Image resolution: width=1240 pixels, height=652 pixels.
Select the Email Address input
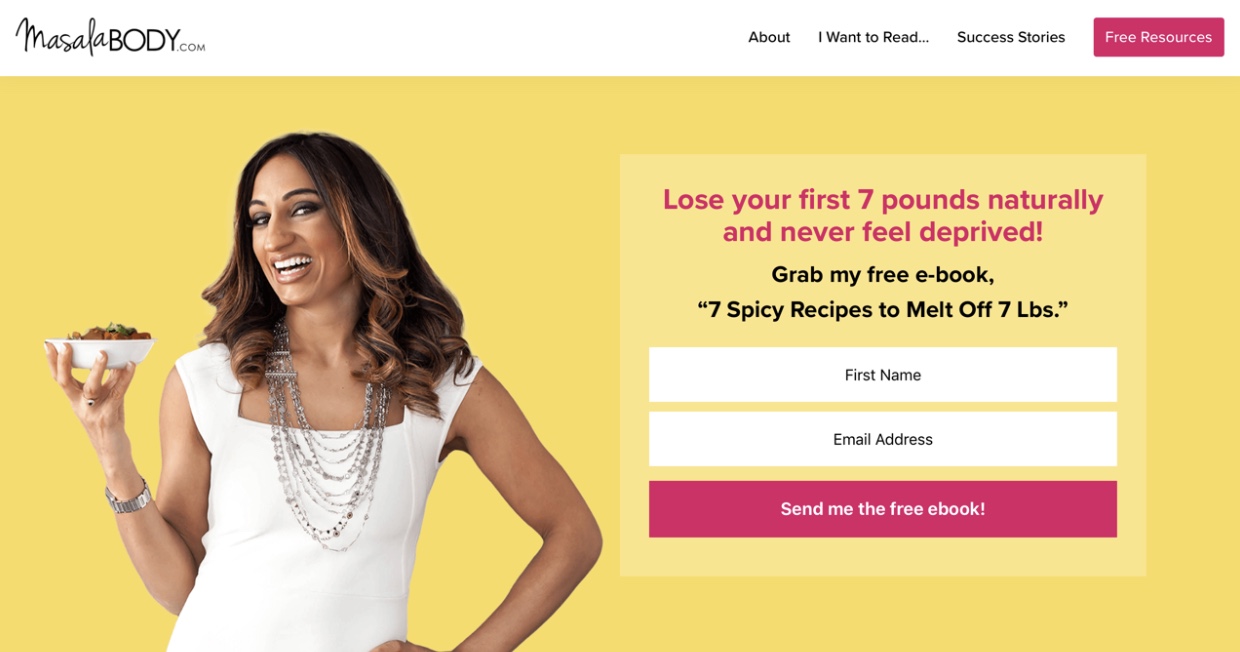click(x=883, y=439)
